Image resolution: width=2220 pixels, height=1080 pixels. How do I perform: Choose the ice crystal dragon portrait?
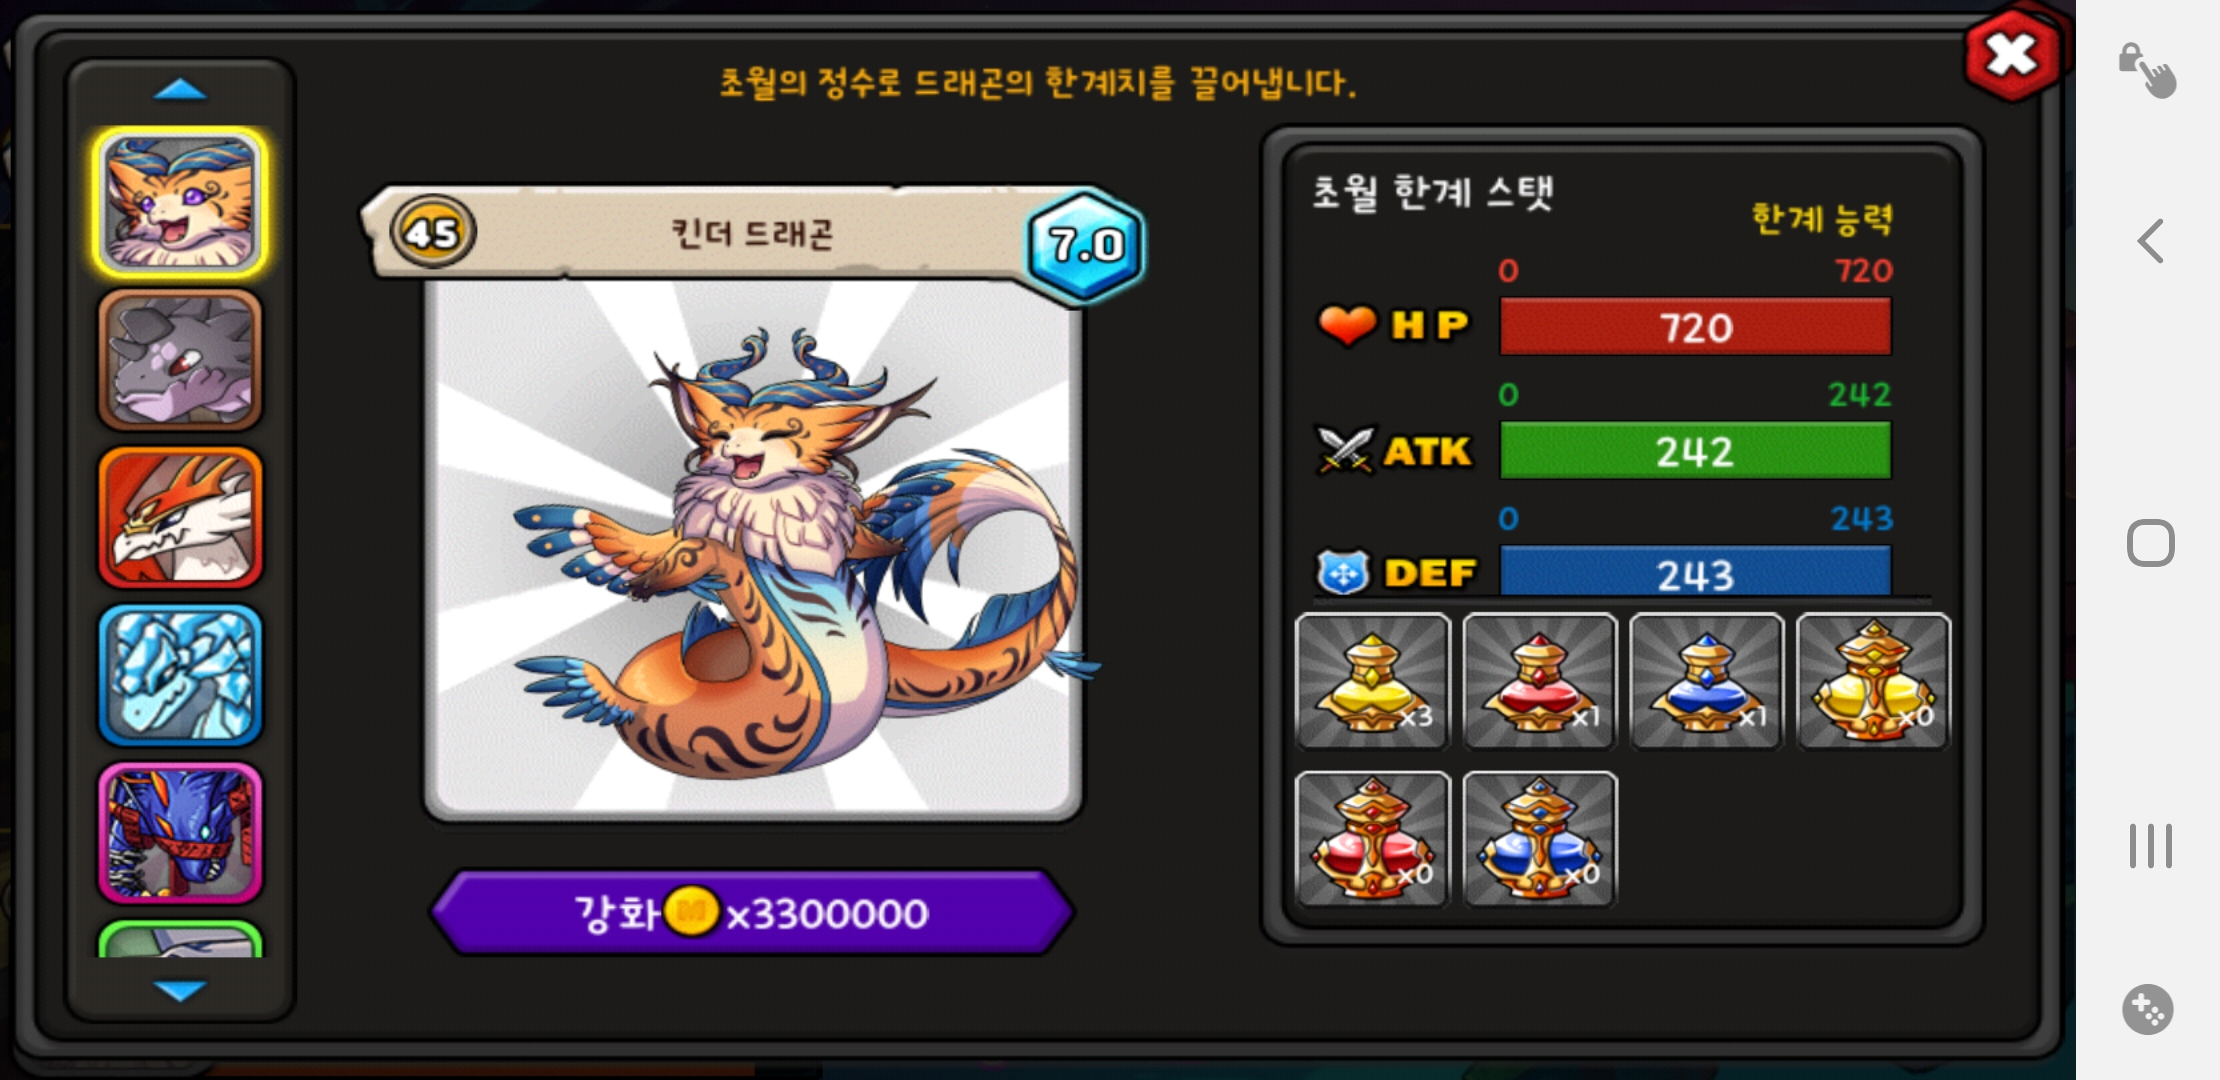point(180,676)
